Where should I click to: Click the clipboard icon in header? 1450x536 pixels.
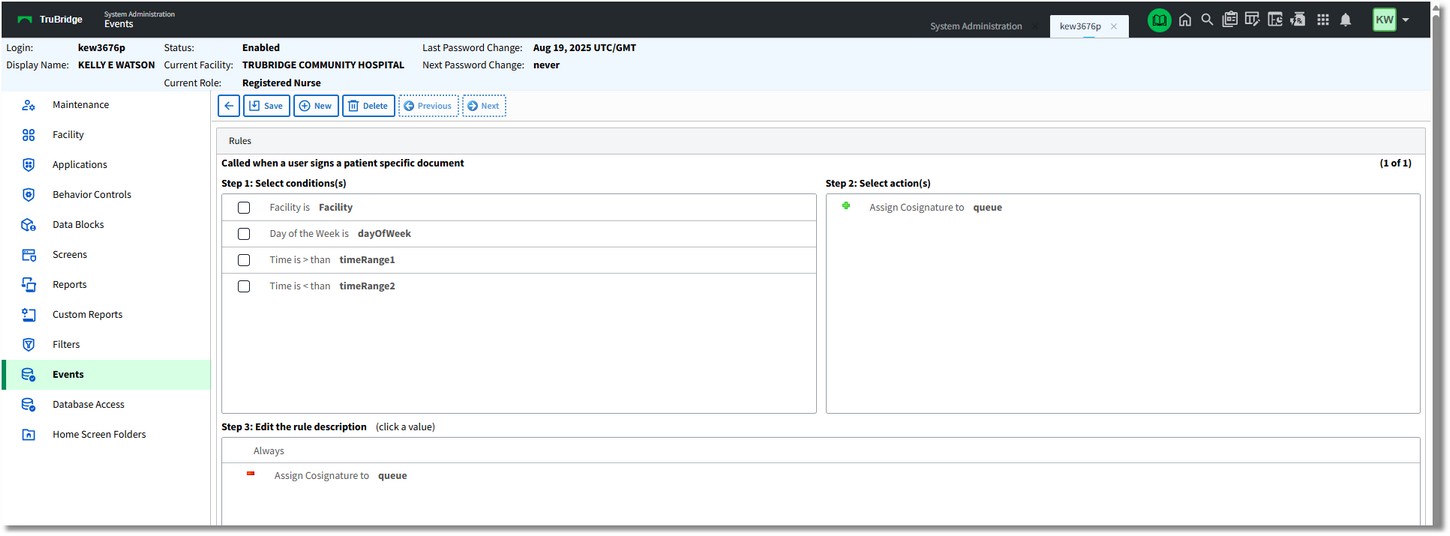point(1229,20)
